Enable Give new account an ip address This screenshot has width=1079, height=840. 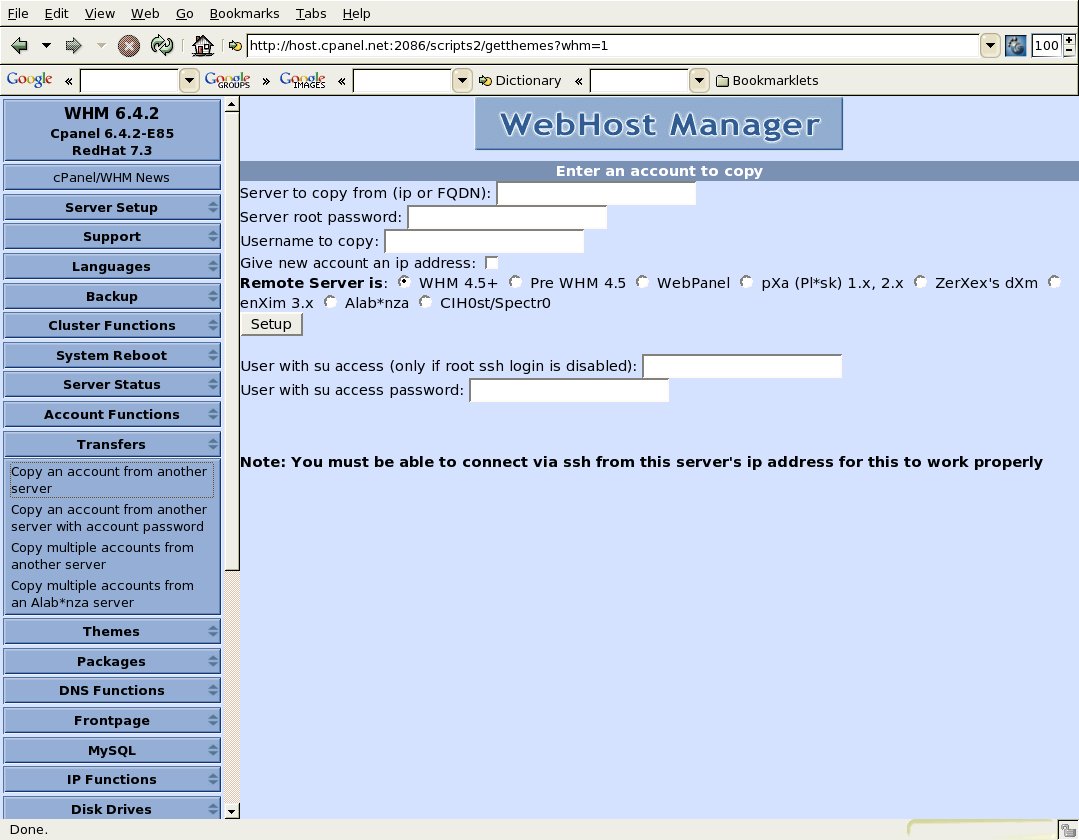pyautogui.click(x=492, y=263)
